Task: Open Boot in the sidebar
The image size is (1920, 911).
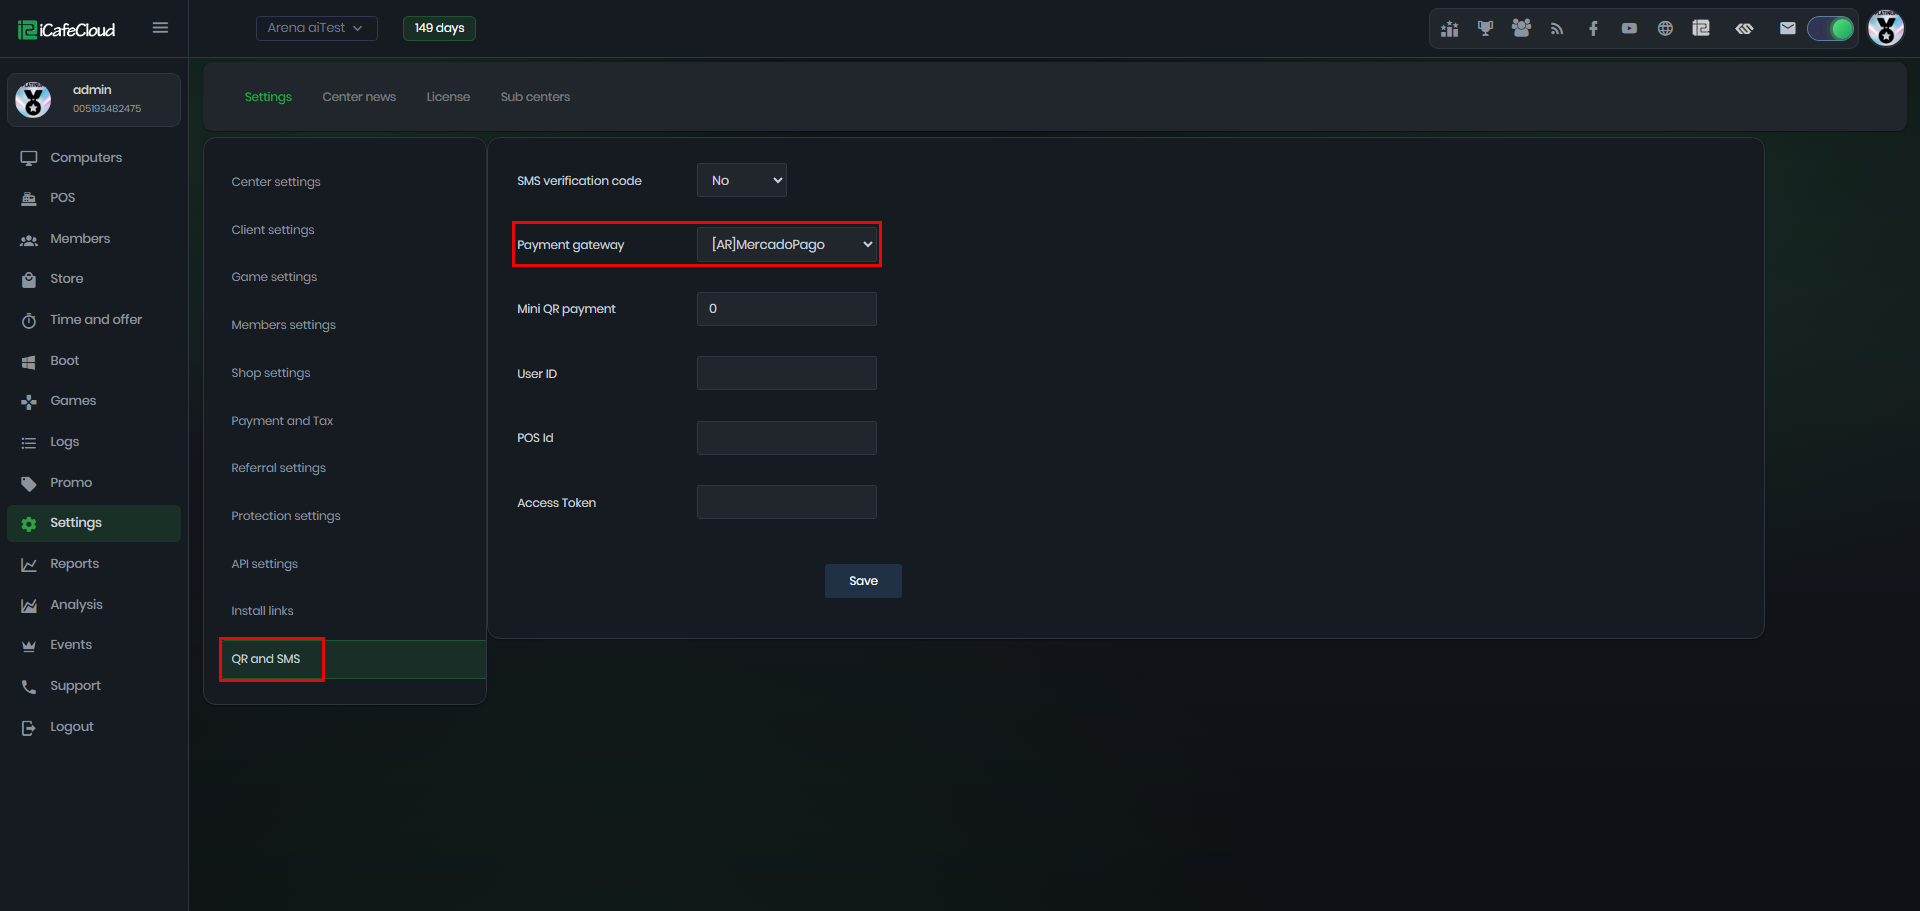Action: [x=94, y=361]
